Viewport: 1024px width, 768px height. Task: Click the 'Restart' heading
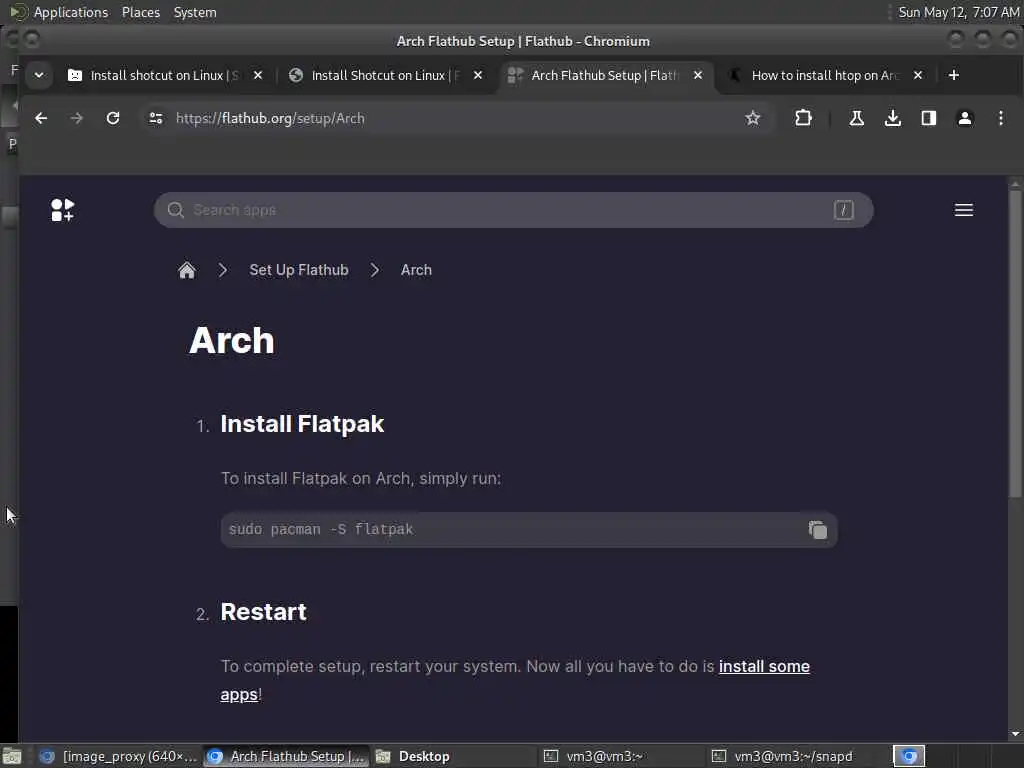point(263,612)
